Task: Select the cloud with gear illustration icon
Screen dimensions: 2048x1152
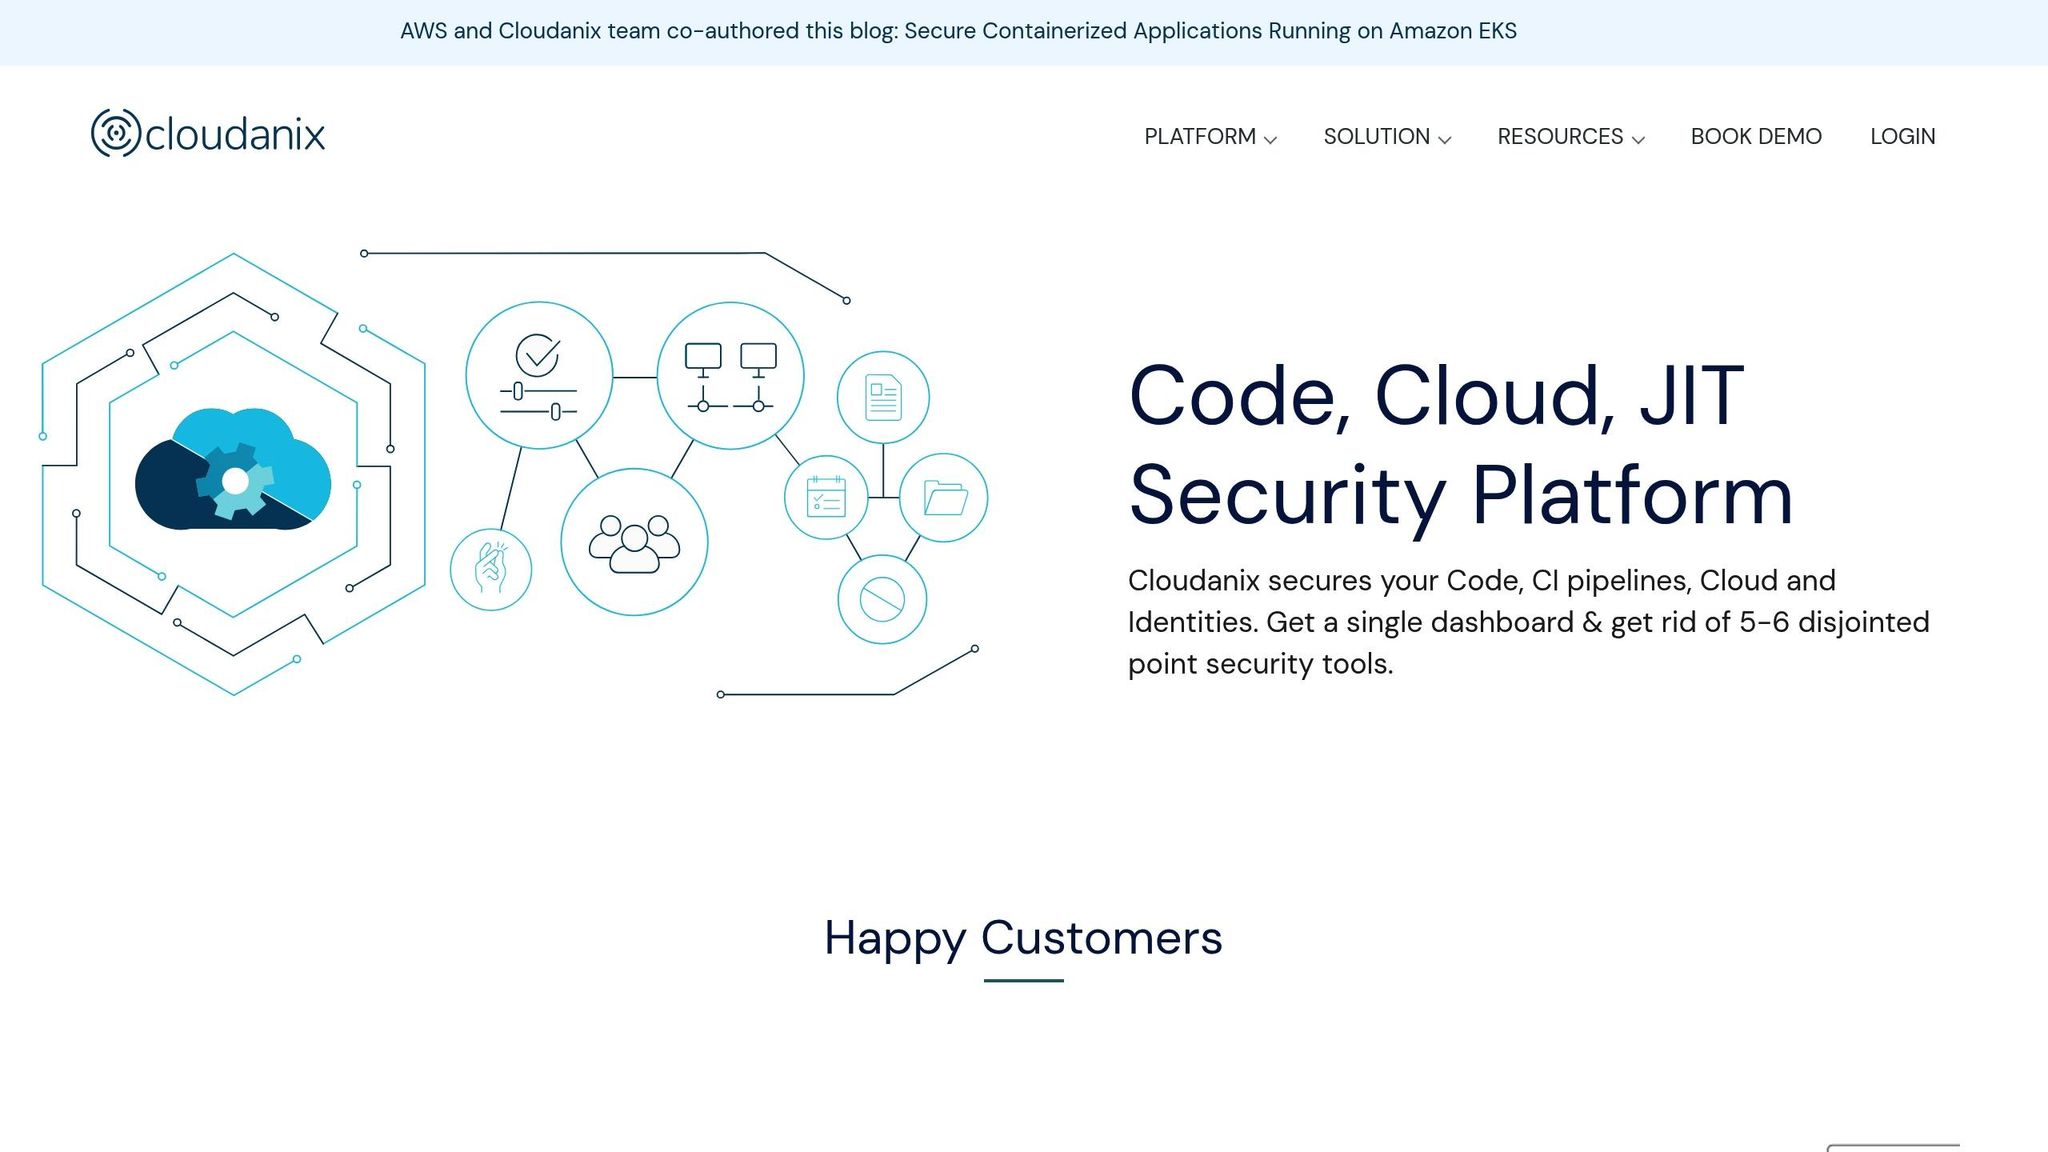Action: (x=233, y=470)
